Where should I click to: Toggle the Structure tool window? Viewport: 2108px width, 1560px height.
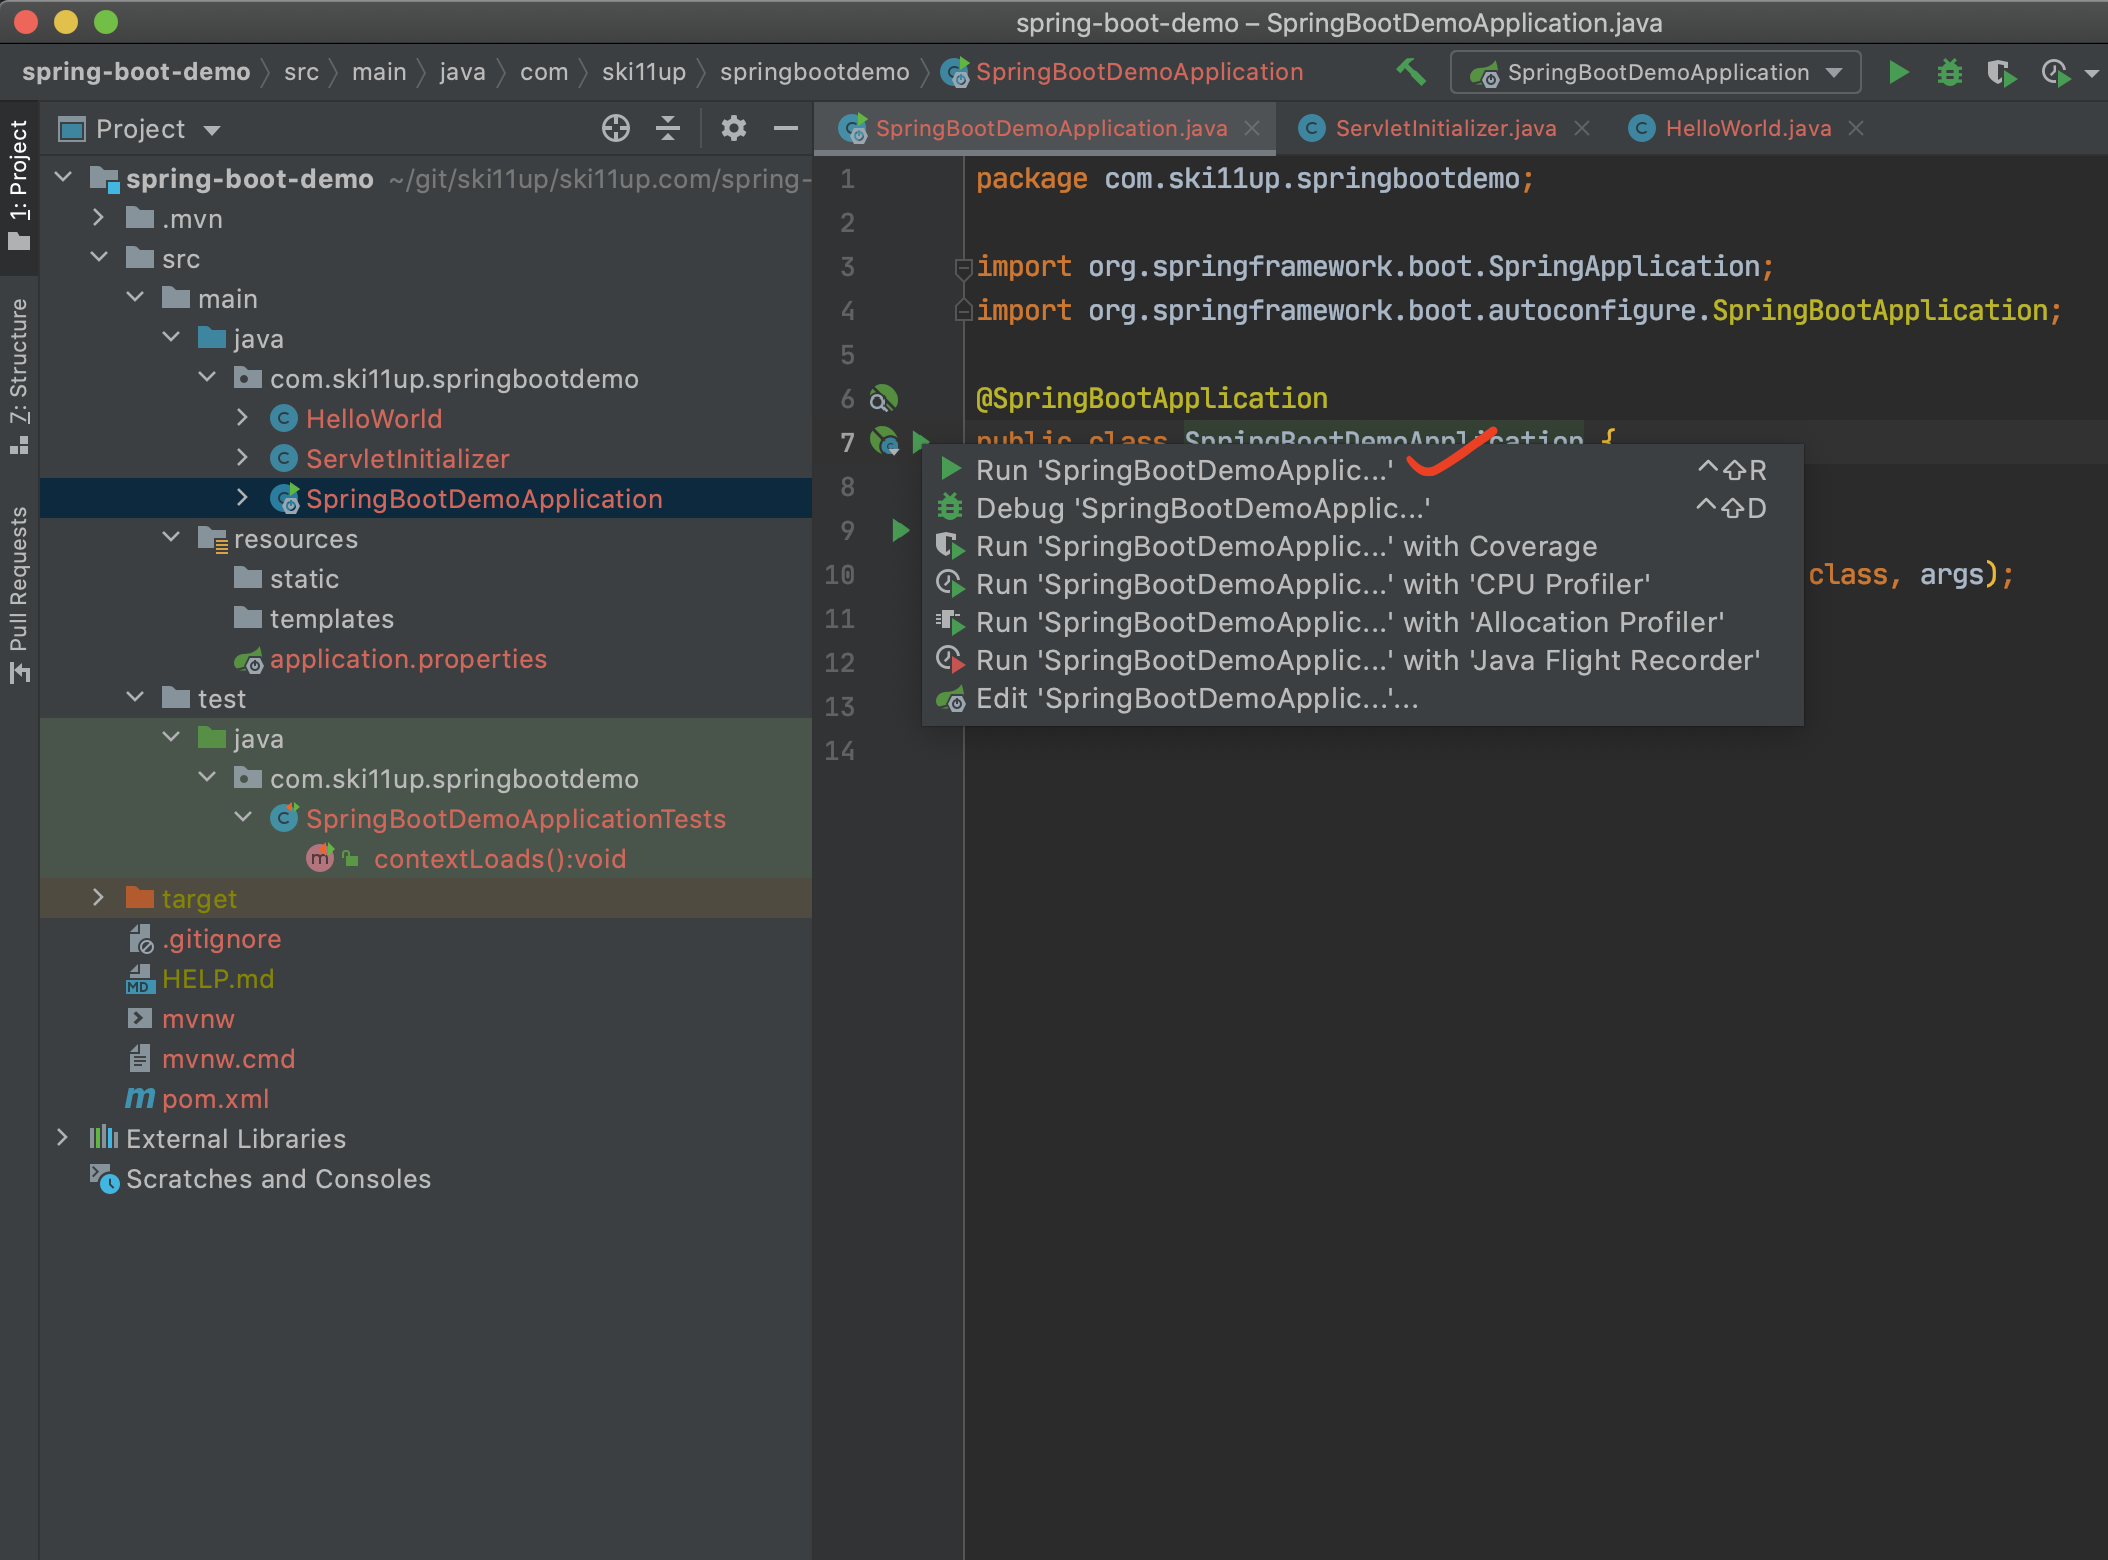coord(19,375)
